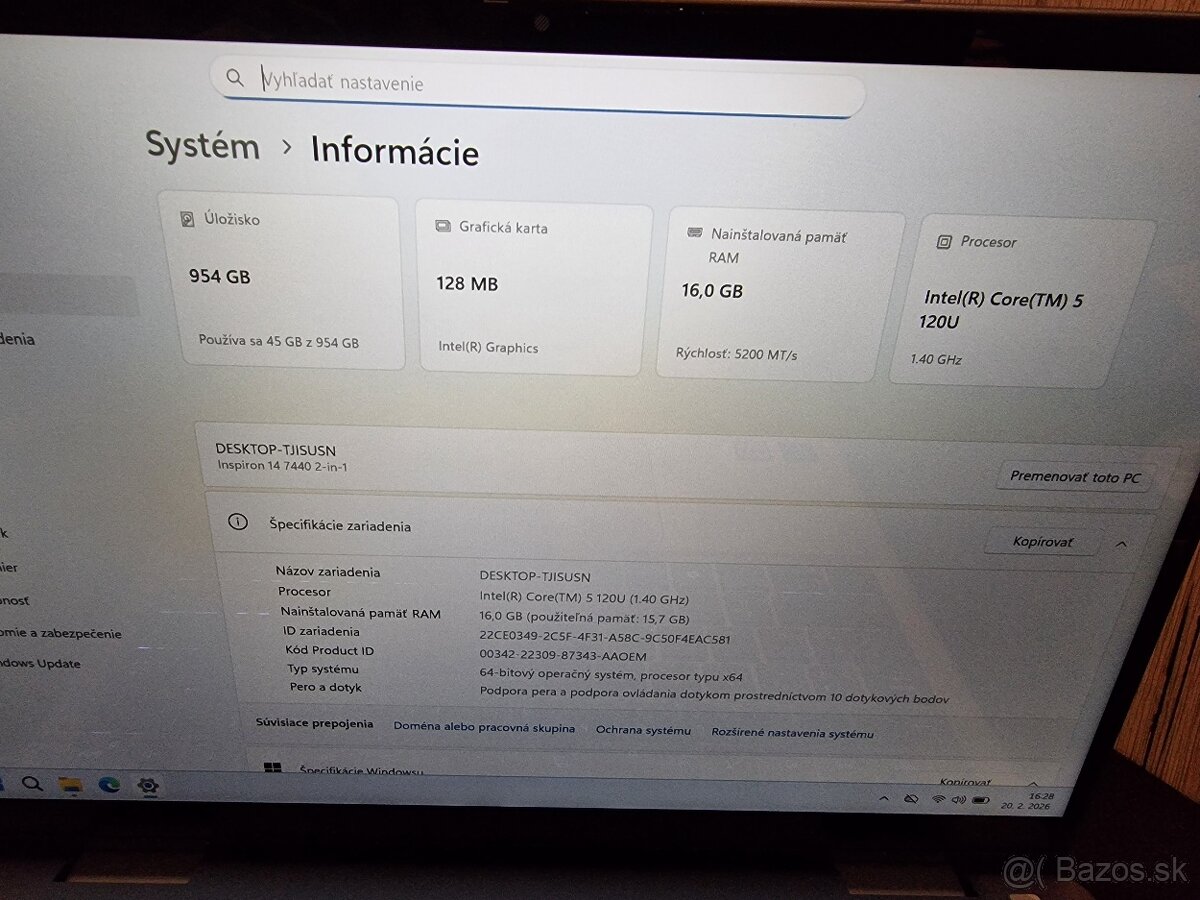Image resolution: width=1200 pixels, height=900 pixels.
Task: Click the speaker icon in the system tray
Action: (958, 801)
